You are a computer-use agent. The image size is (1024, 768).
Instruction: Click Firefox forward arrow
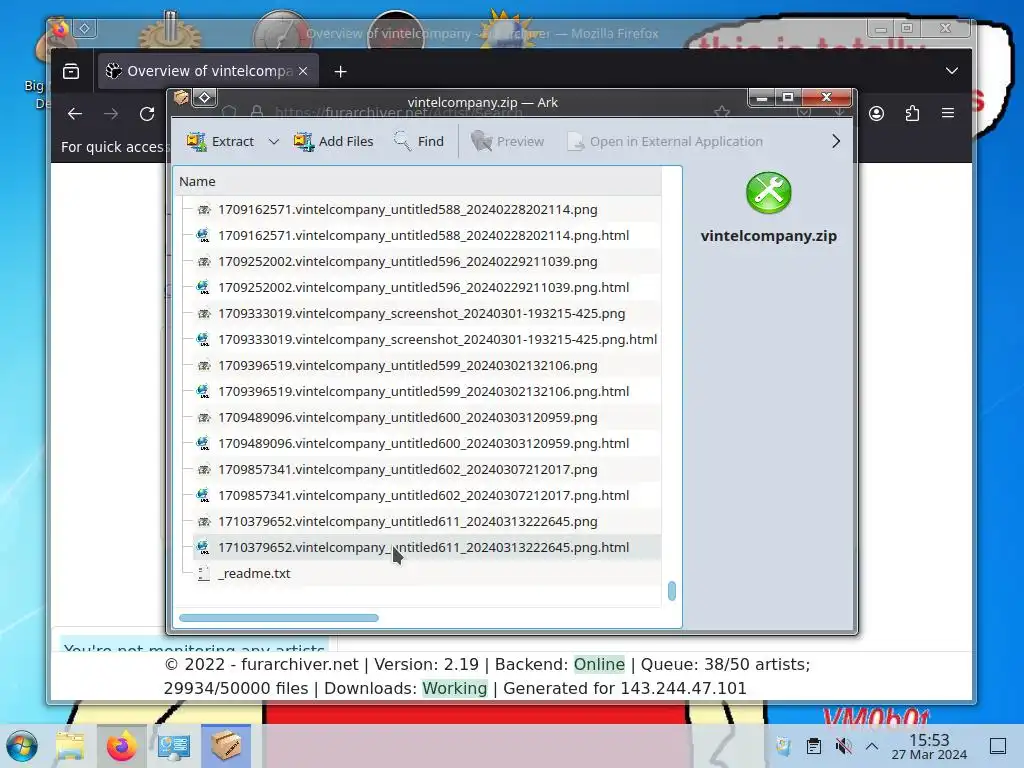pyautogui.click(x=111, y=114)
